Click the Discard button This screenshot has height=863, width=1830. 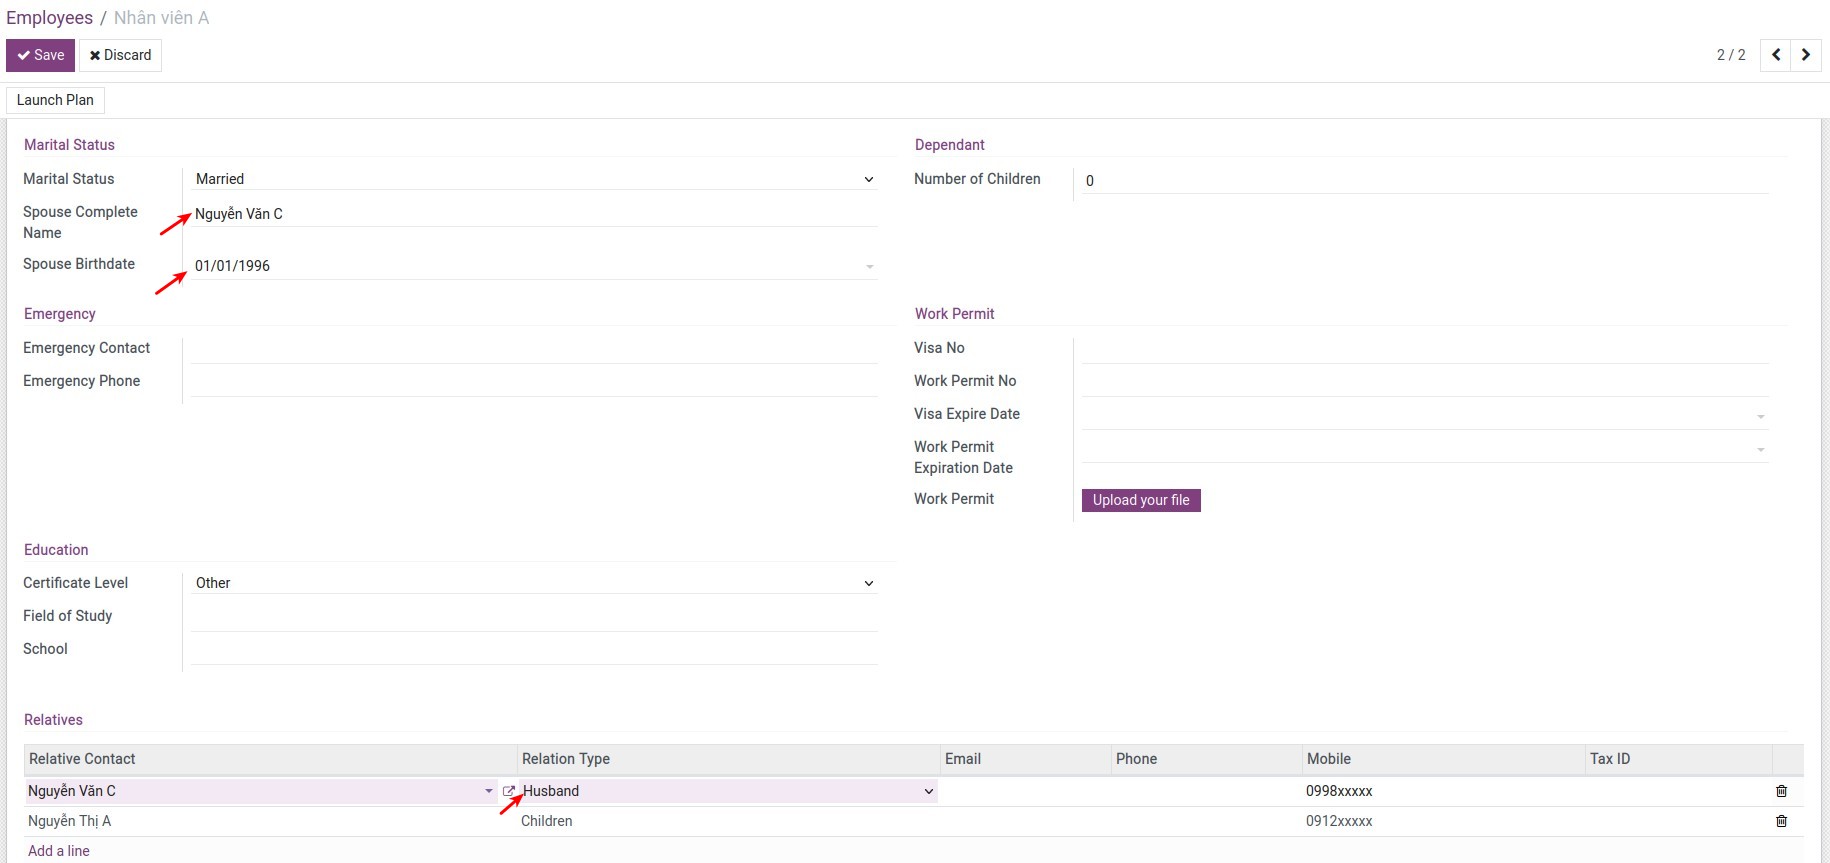(x=120, y=55)
